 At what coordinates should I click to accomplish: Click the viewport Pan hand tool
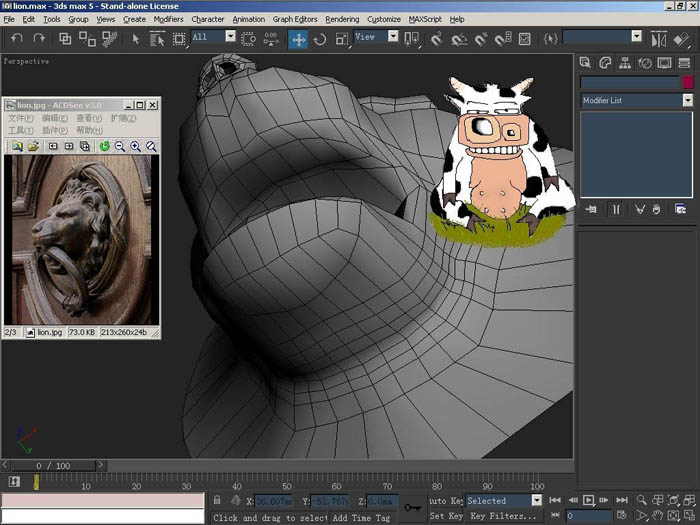point(657,515)
